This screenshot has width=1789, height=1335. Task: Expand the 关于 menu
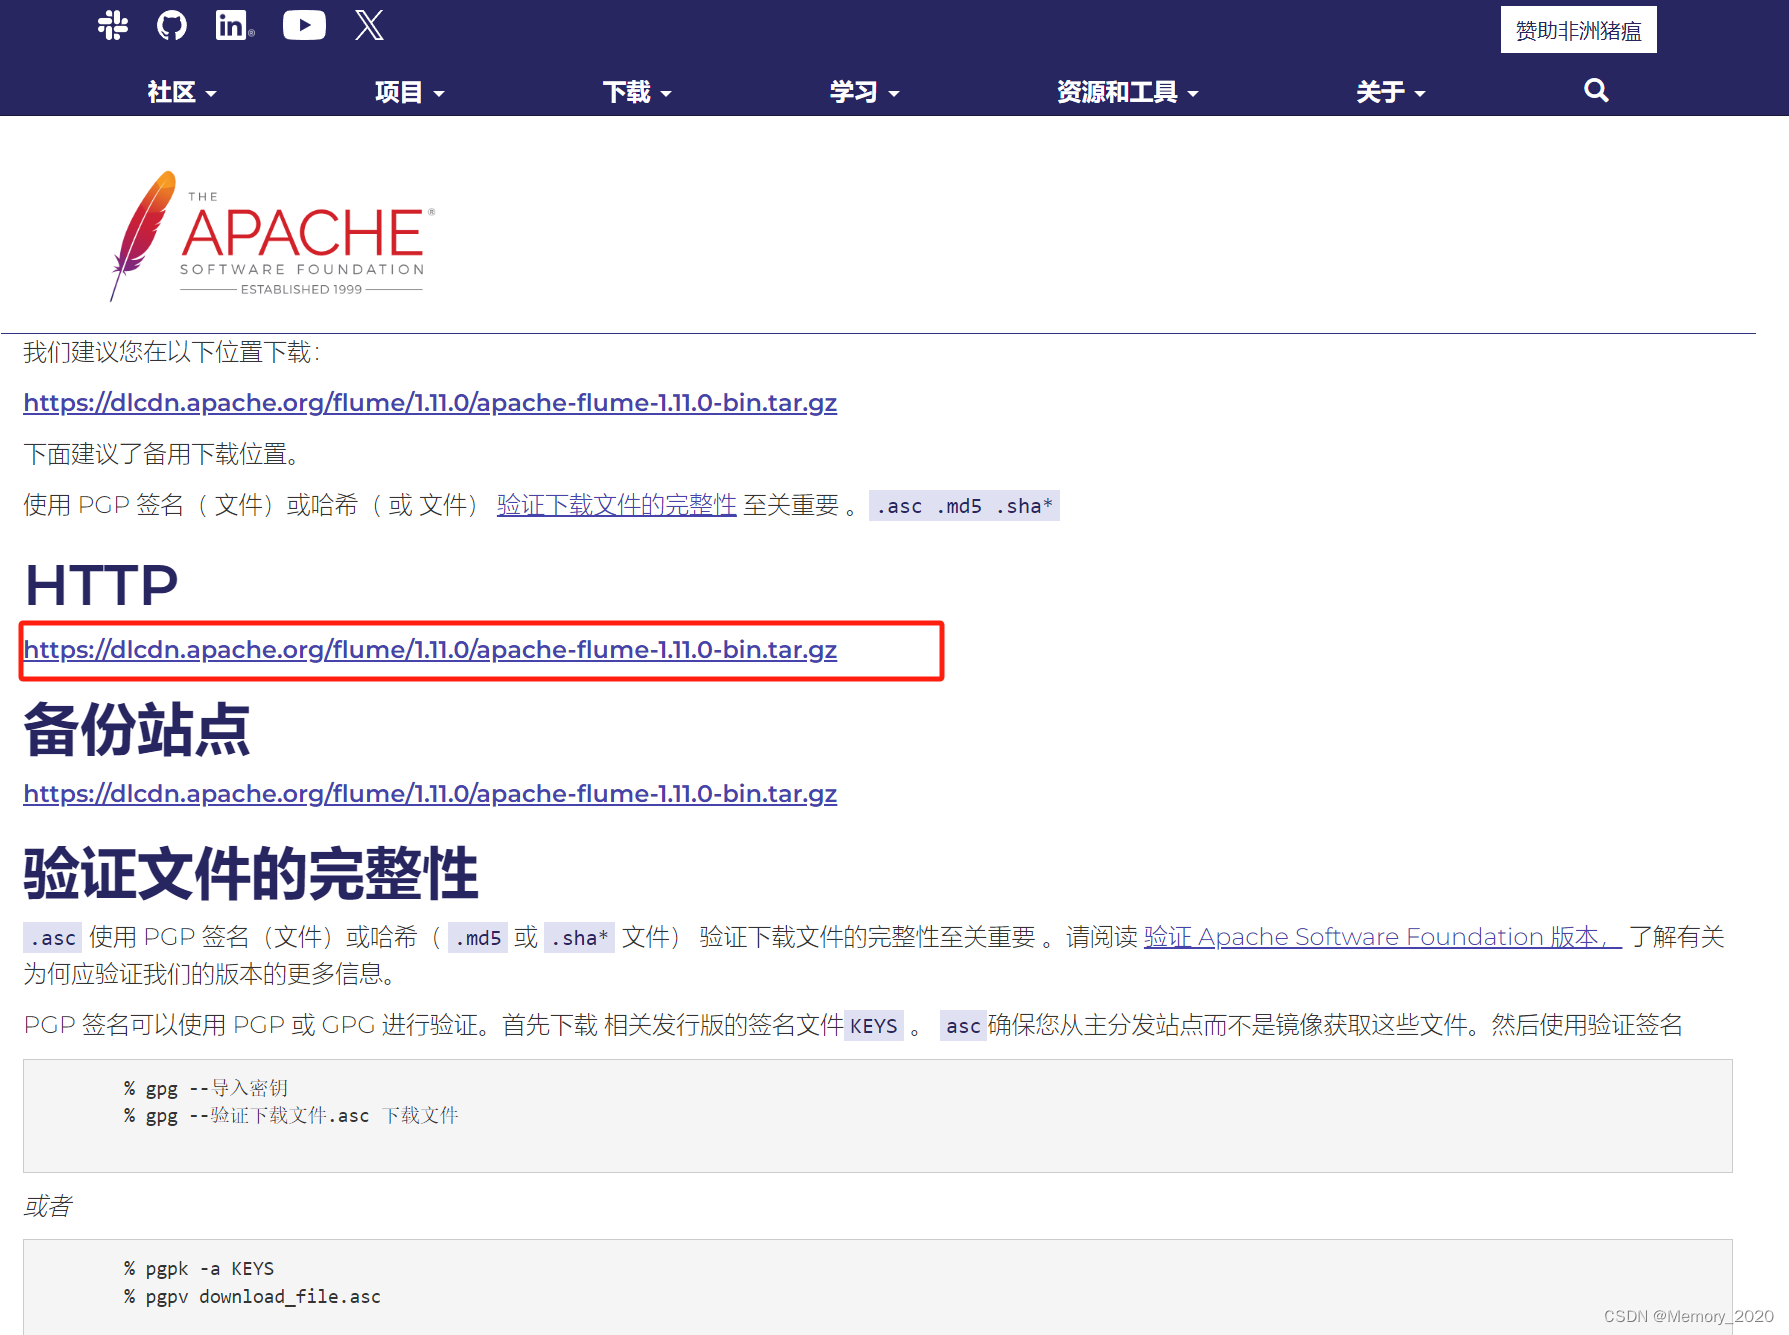1390,92
